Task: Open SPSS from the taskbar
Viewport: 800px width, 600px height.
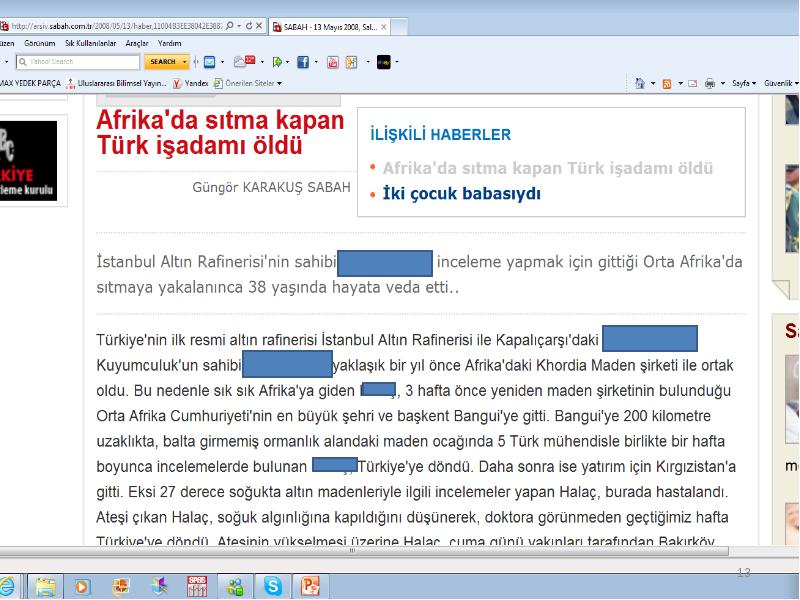Action: 197,587
